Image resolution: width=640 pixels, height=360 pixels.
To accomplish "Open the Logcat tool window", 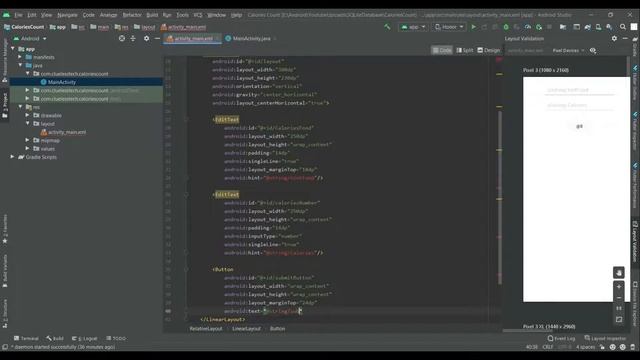I will pyautogui.click(x=84, y=338).
